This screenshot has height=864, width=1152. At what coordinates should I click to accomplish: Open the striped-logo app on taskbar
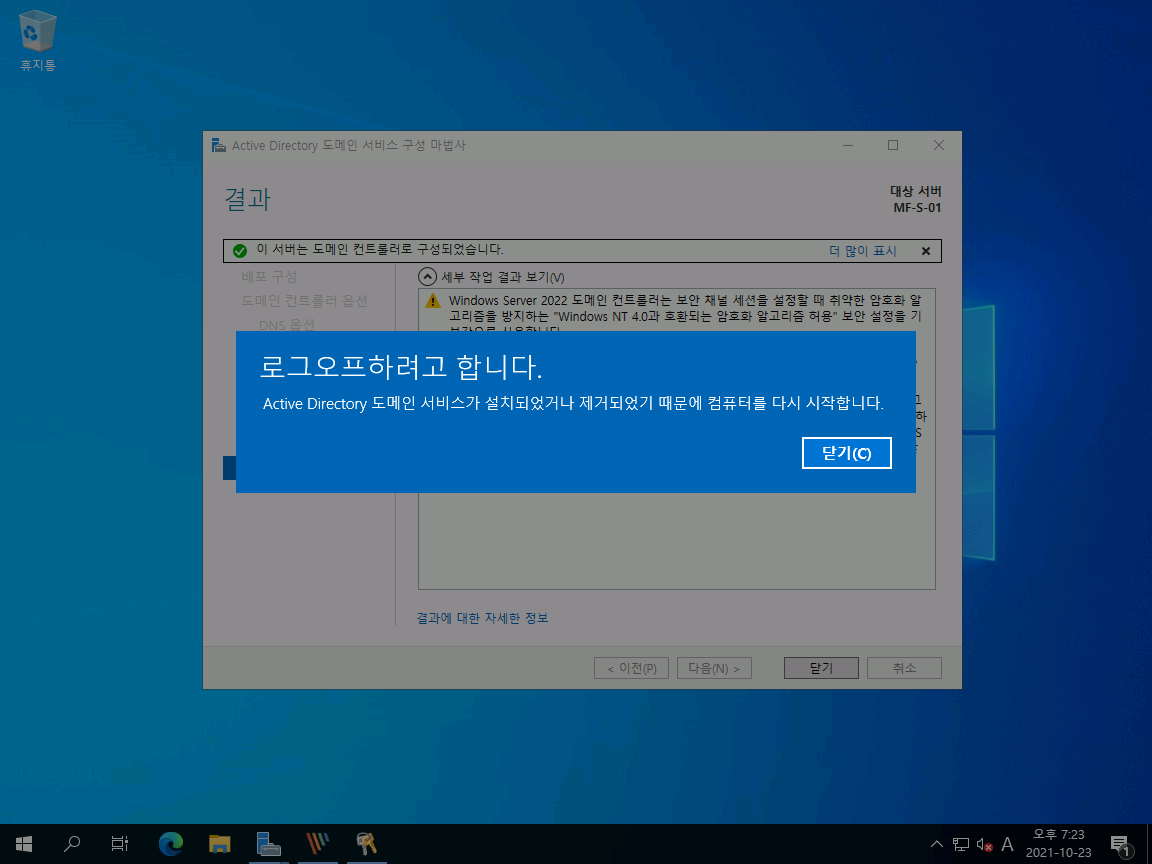pyautogui.click(x=317, y=844)
